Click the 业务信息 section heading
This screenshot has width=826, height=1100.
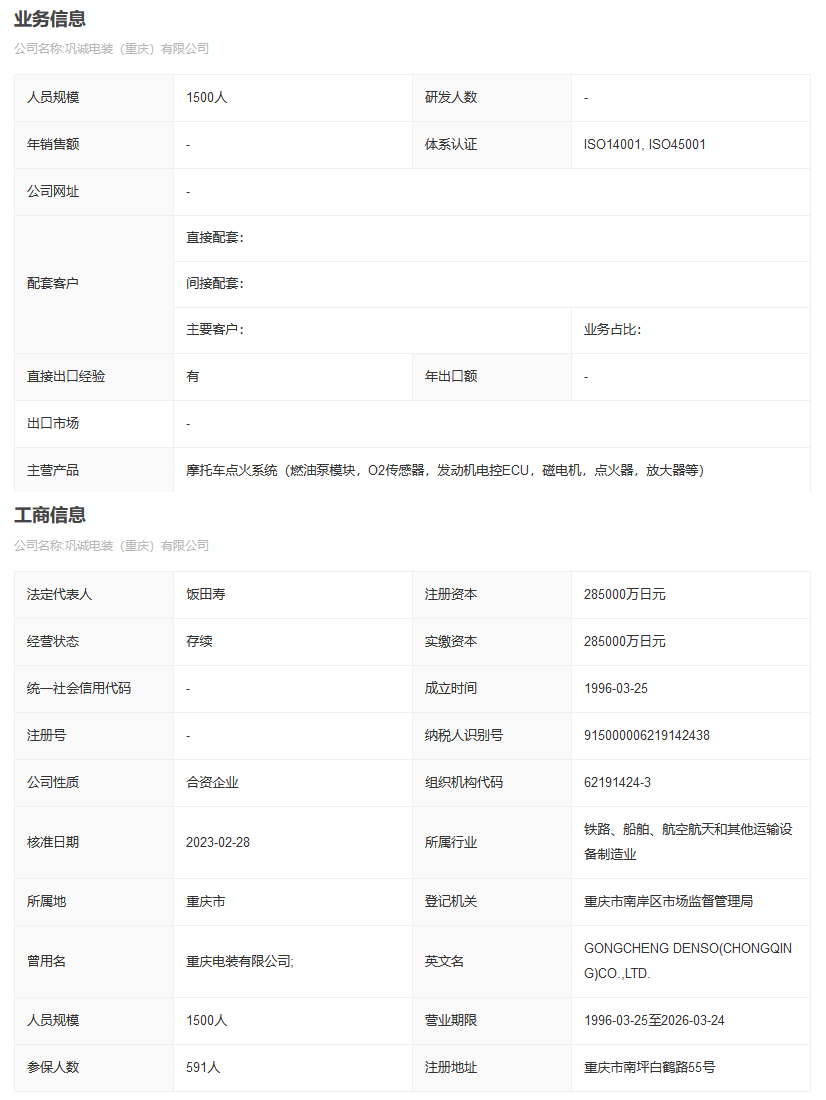[x=50, y=19]
